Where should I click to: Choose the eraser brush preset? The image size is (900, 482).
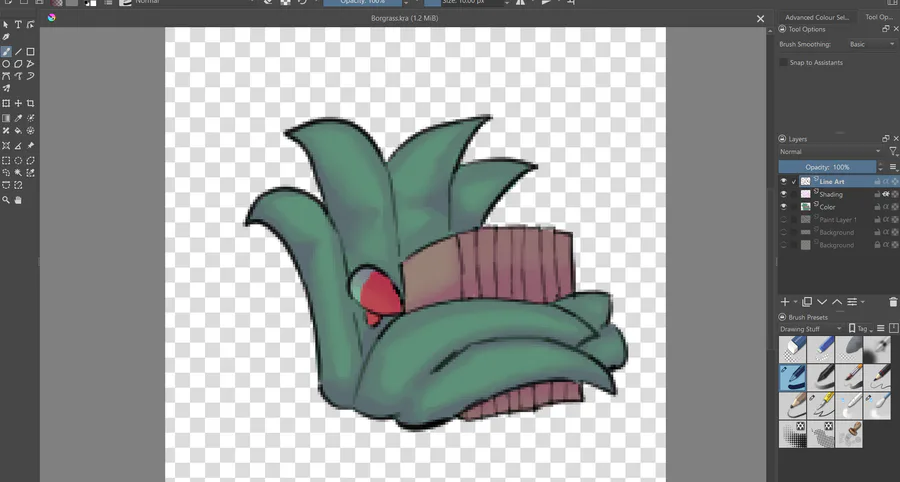coord(793,349)
